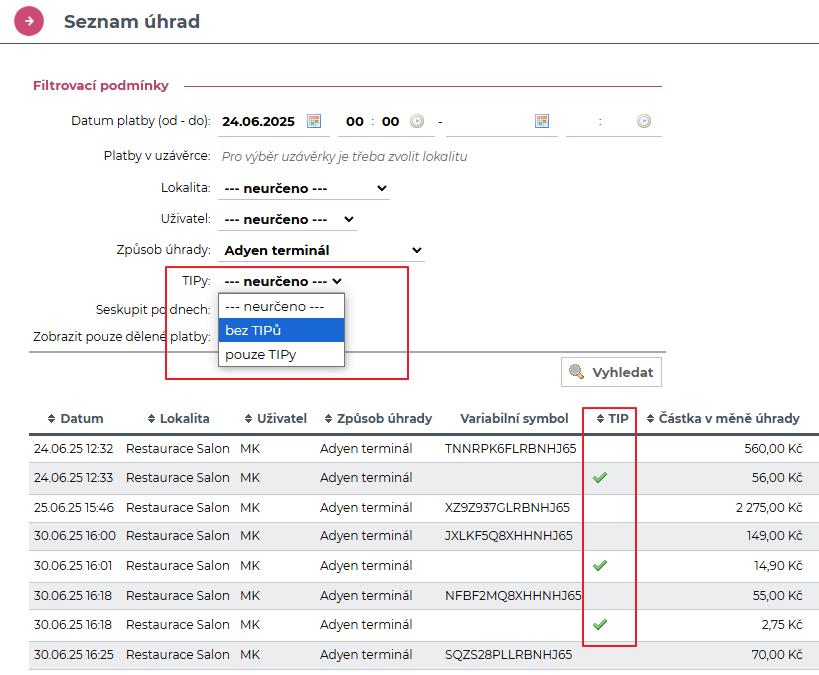This screenshot has height=675, width=819.
Task: Open calendar picker for end payment date
Action: [x=542, y=121]
